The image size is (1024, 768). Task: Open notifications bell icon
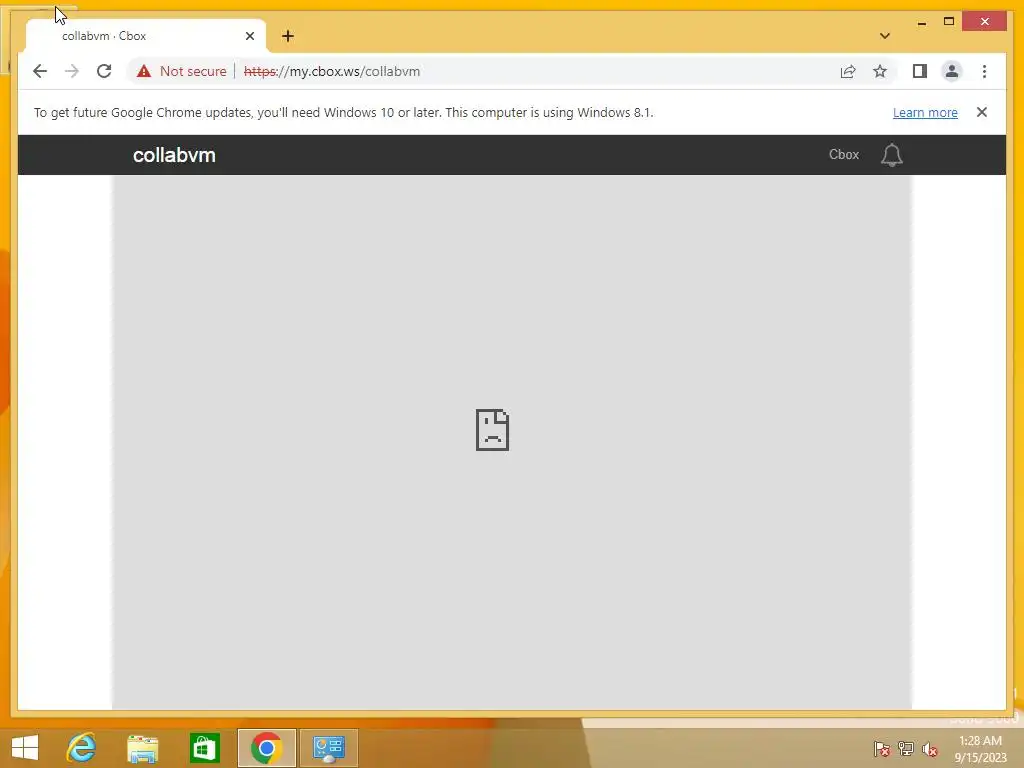pos(891,155)
